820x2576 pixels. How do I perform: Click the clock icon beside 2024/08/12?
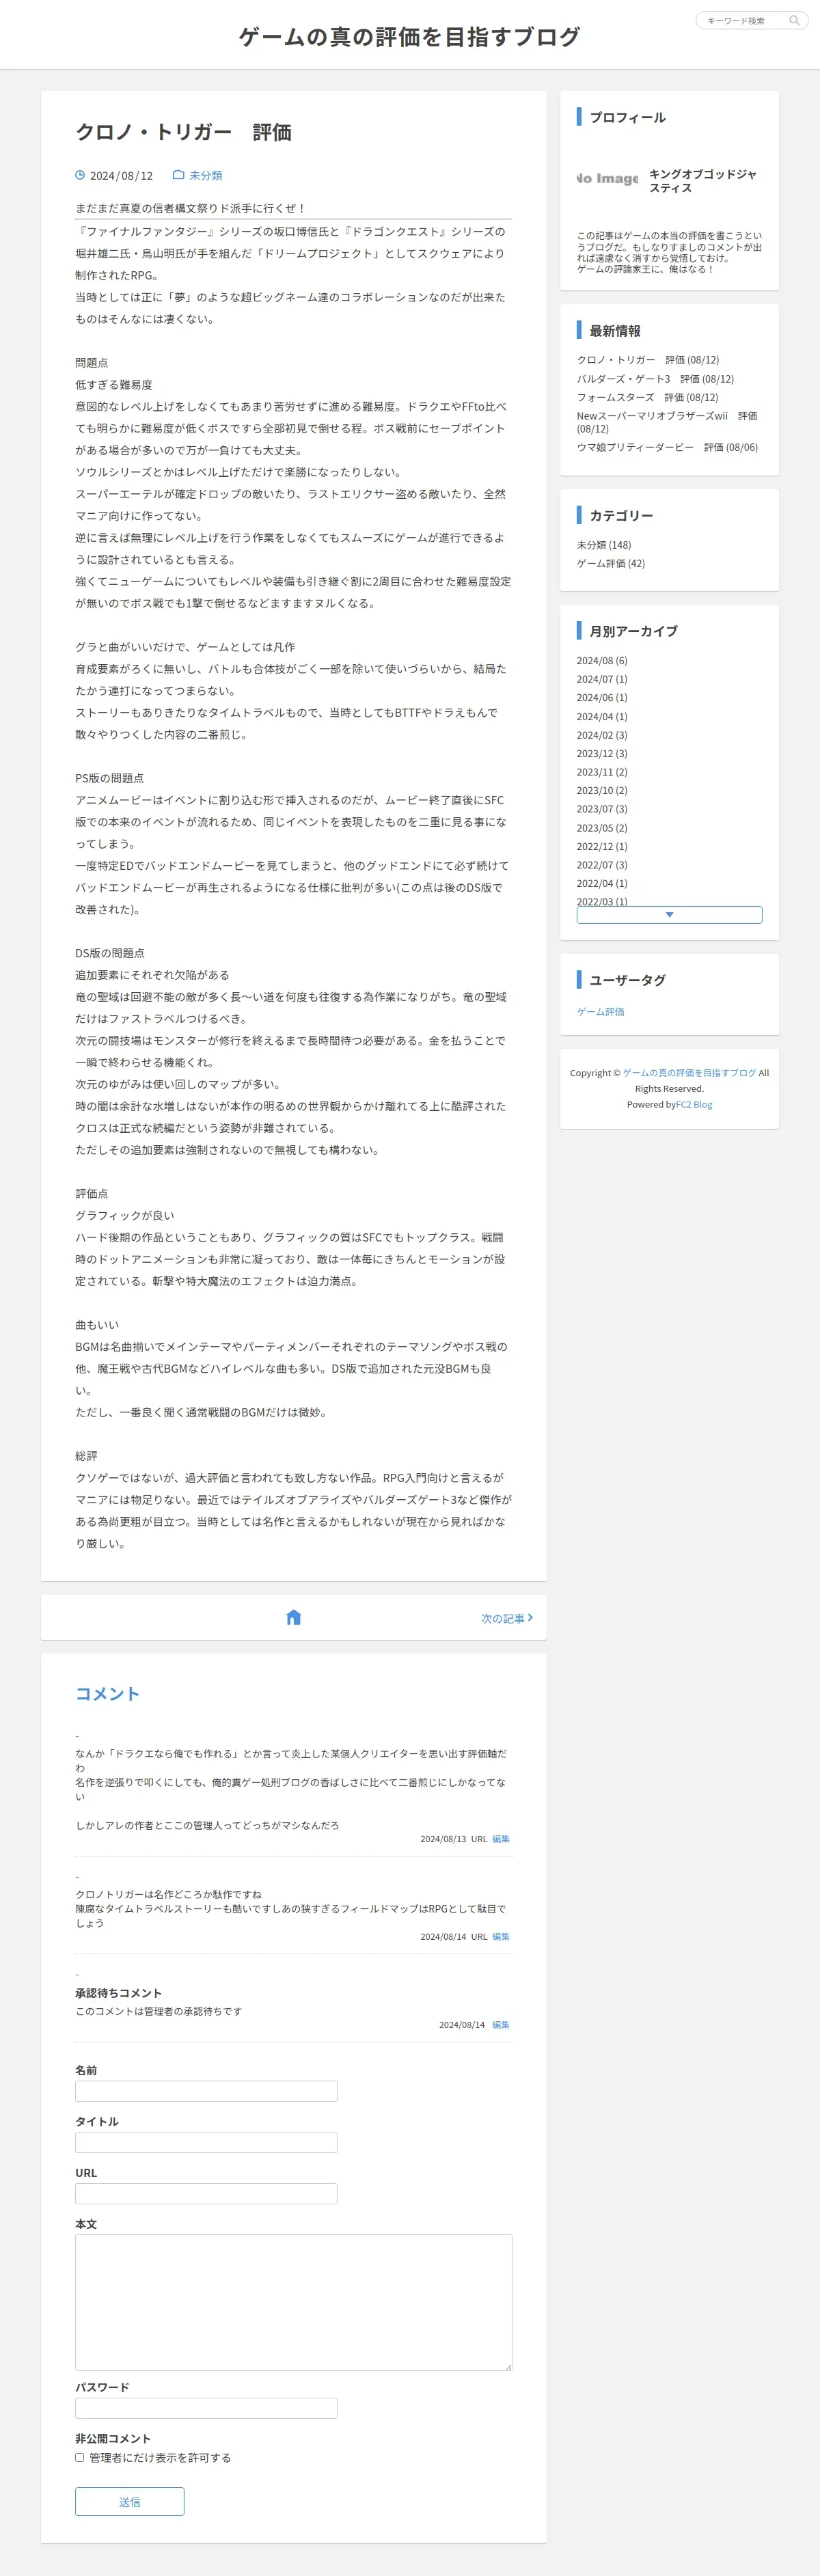[x=80, y=175]
